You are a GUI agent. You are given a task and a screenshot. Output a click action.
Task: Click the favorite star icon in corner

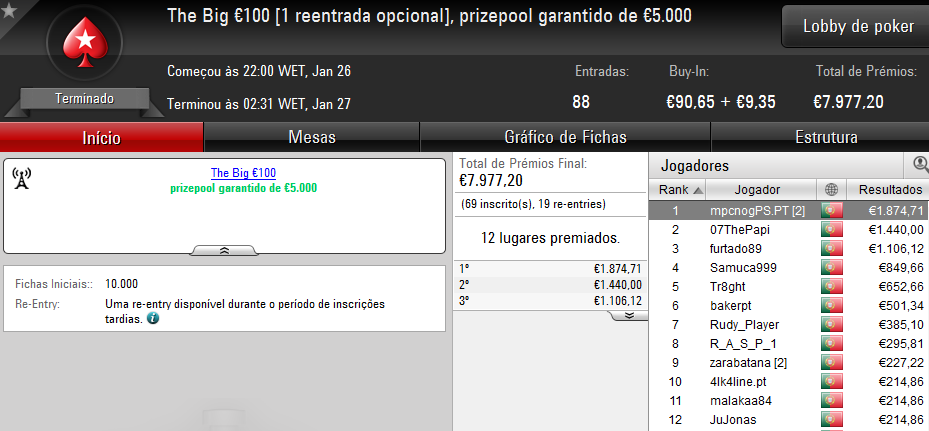pyautogui.click(x=8, y=11)
